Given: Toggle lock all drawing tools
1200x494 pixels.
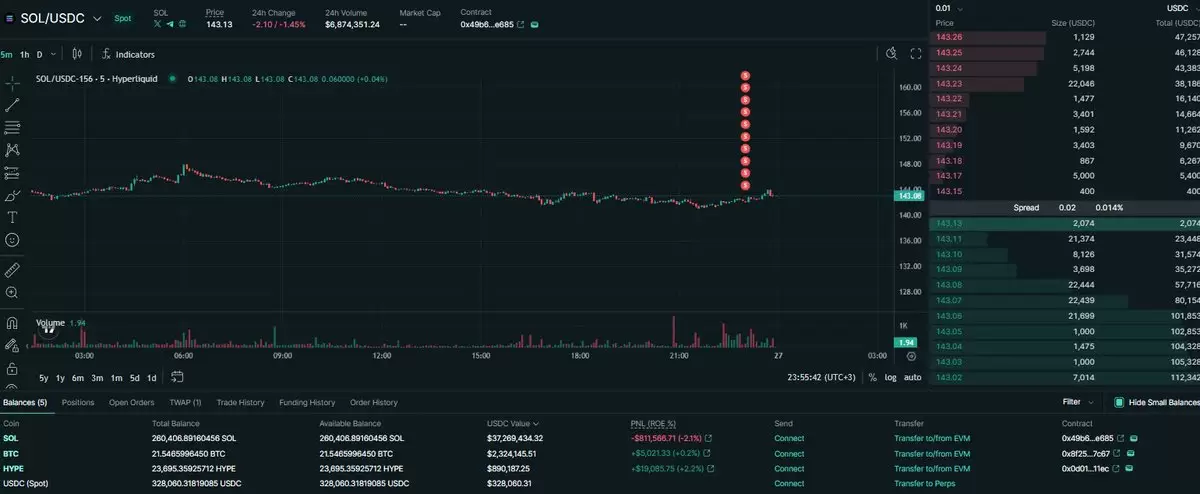Looking at the screenshot, I should [x=12, y=368].
